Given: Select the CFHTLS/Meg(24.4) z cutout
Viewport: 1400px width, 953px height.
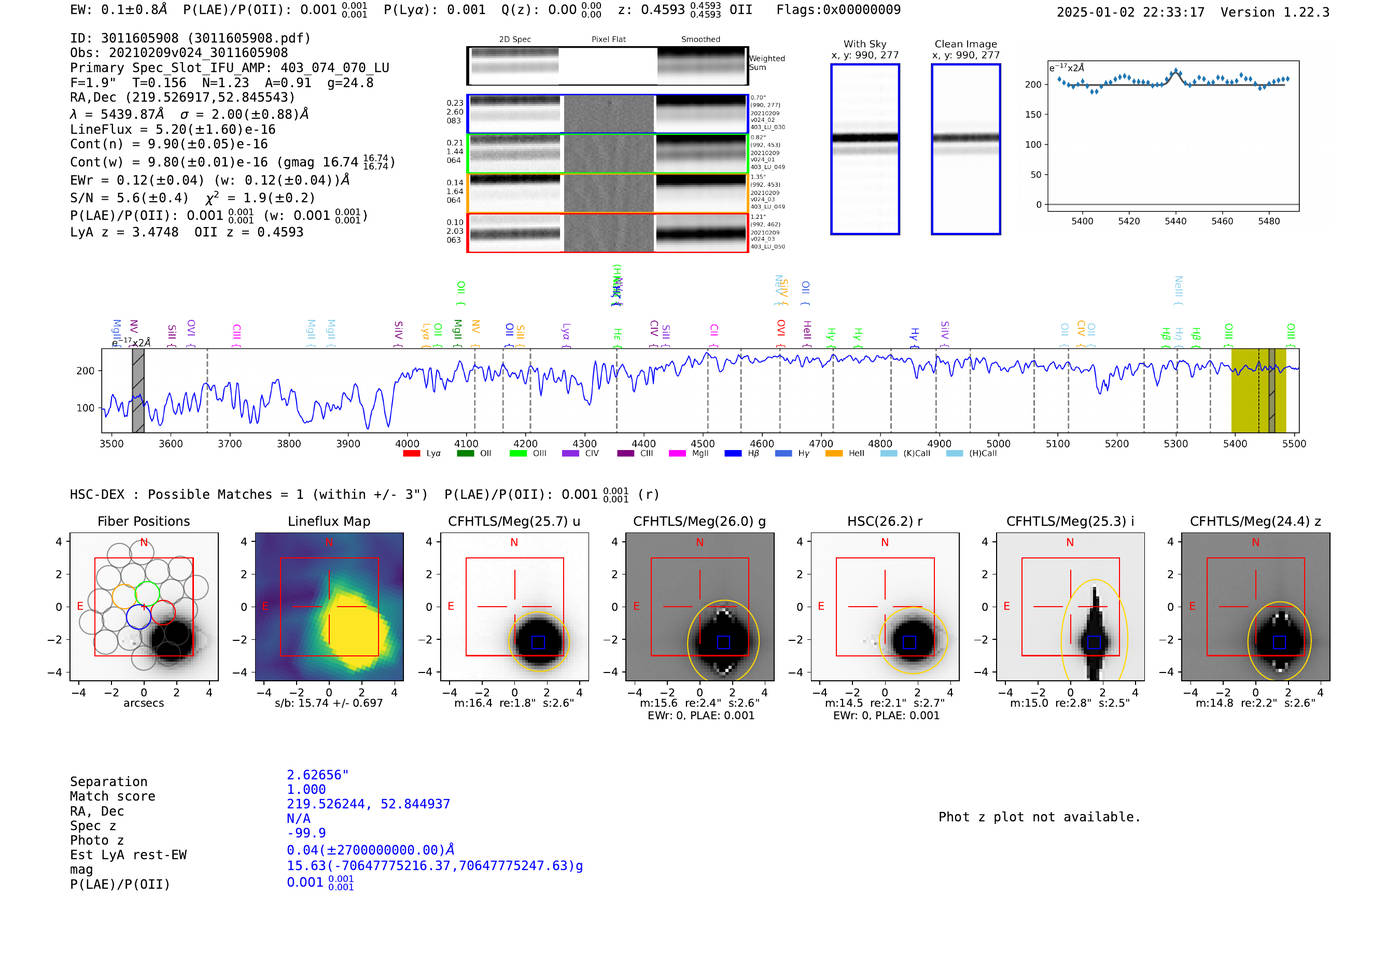Looking at the screenshot, I should point(1256,607).
